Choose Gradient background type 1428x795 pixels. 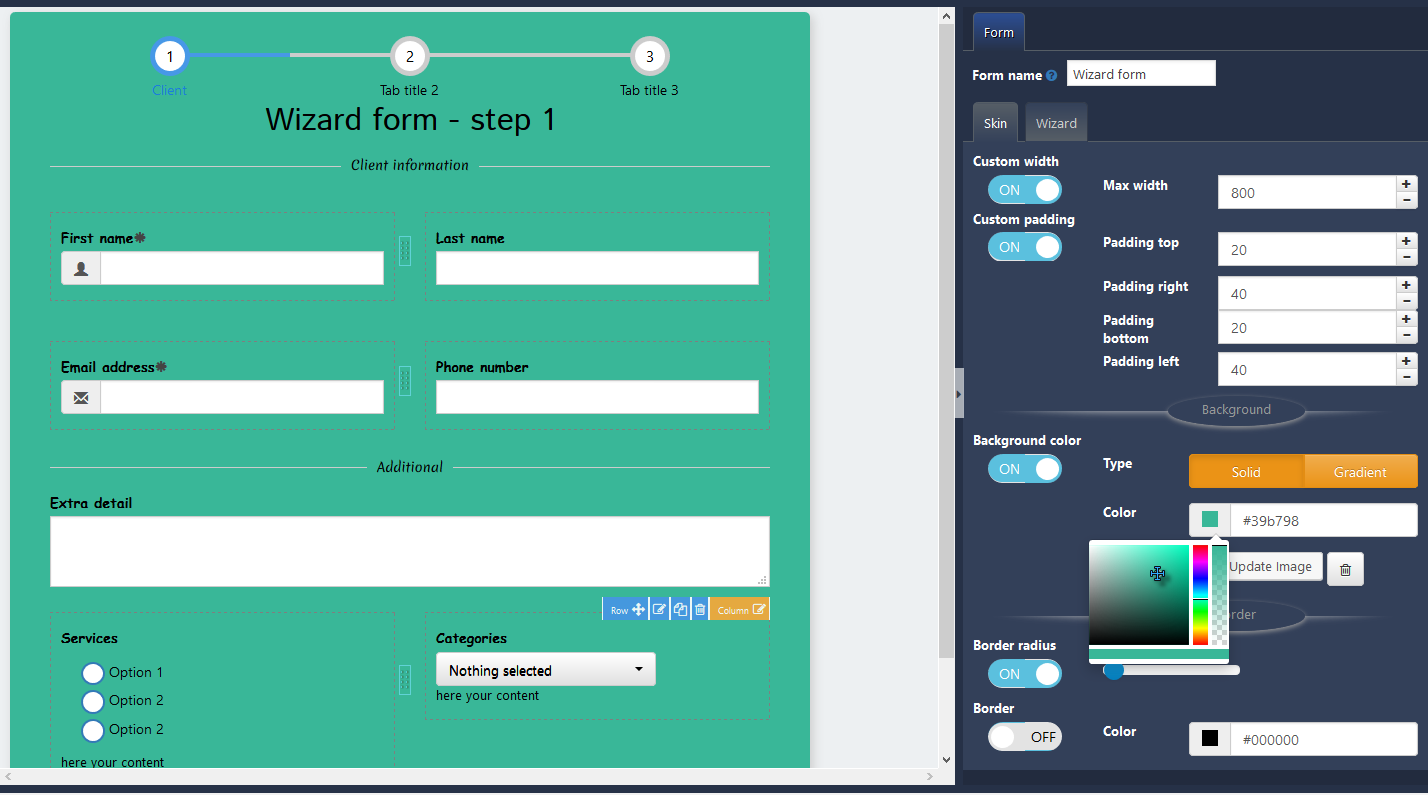pos(1360,472)
